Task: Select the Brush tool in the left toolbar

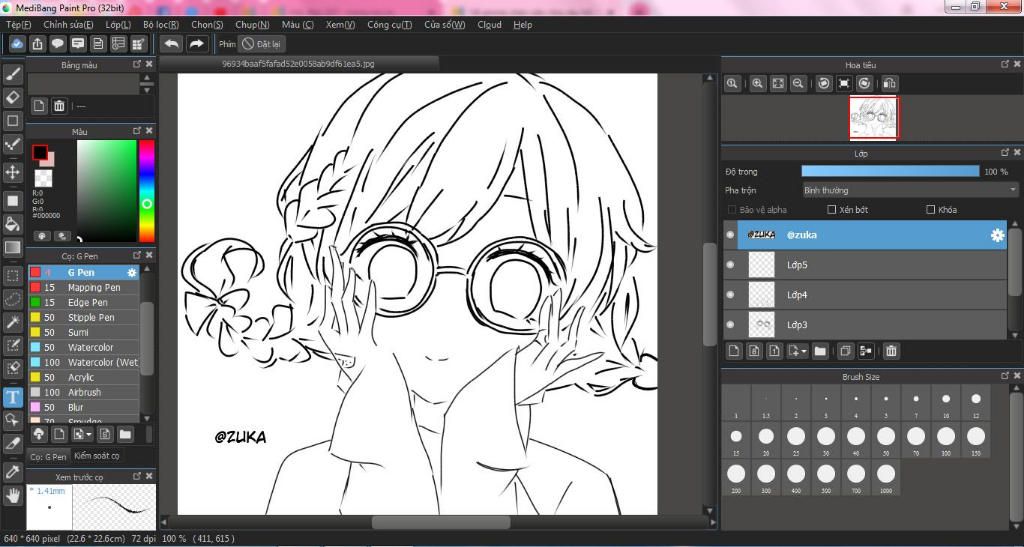Action: coord(13,74)
